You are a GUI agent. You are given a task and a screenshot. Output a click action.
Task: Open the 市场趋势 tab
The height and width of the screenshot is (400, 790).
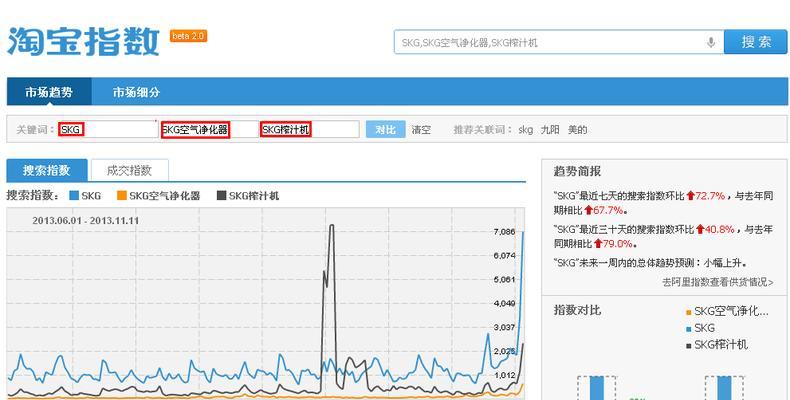(x=49, y=92)
